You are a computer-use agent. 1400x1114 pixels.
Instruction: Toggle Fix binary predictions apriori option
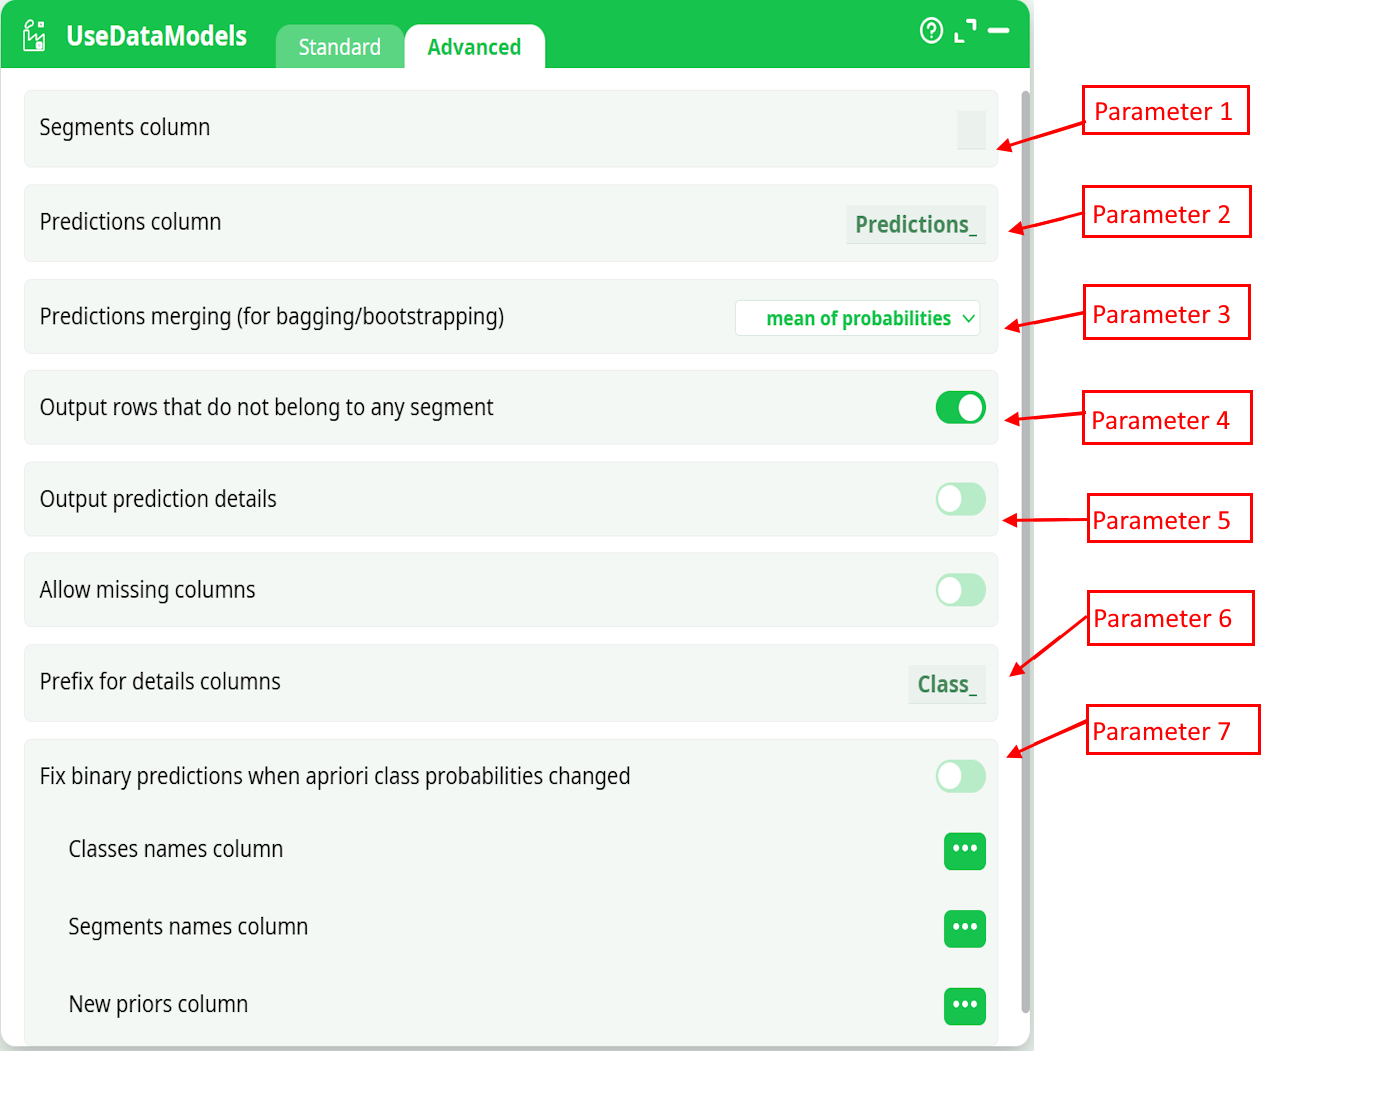[960, 776]
